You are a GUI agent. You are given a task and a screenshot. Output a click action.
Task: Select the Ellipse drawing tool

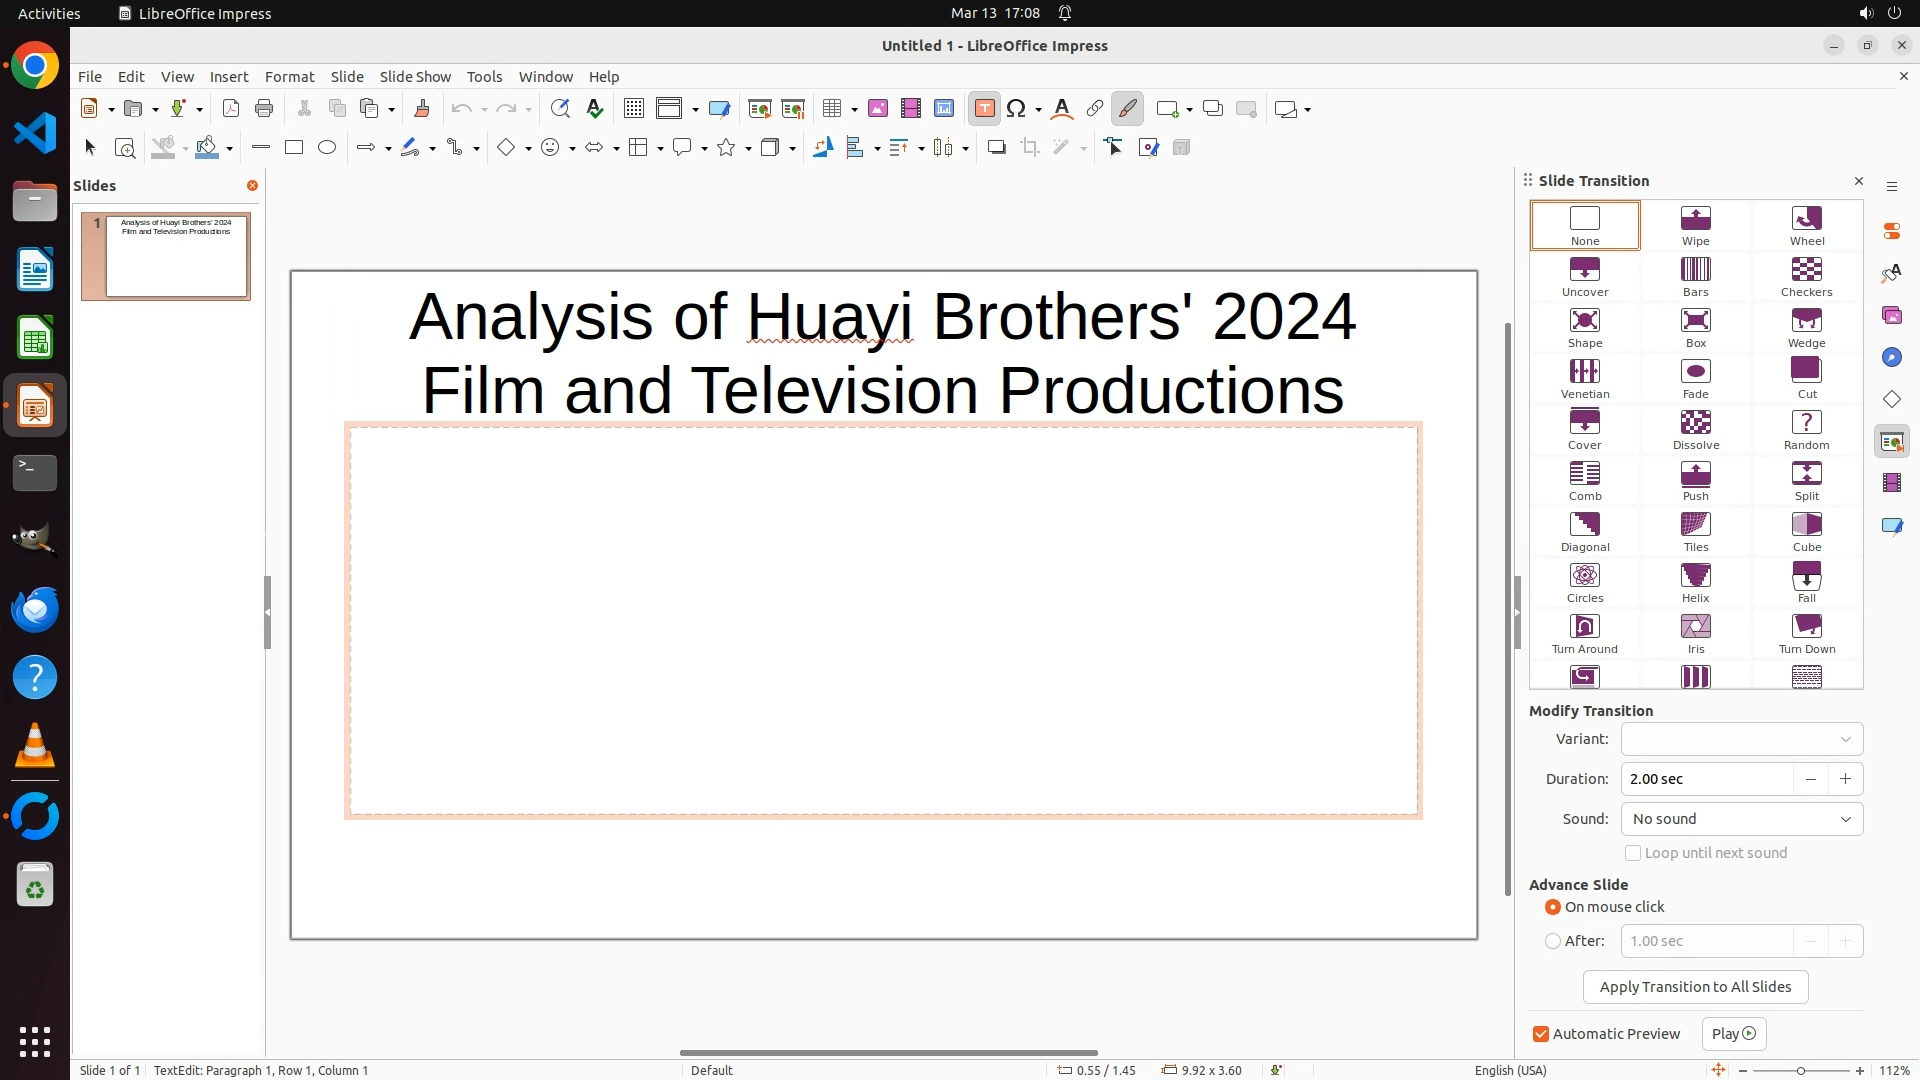point(327,148)
